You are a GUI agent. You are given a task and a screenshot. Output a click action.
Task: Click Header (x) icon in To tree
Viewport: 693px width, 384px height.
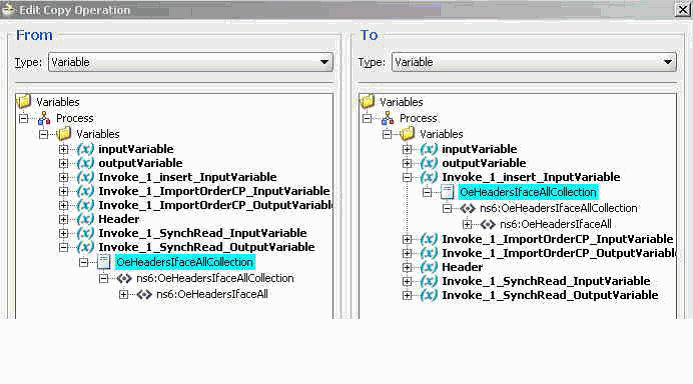(x=429, y=268)
